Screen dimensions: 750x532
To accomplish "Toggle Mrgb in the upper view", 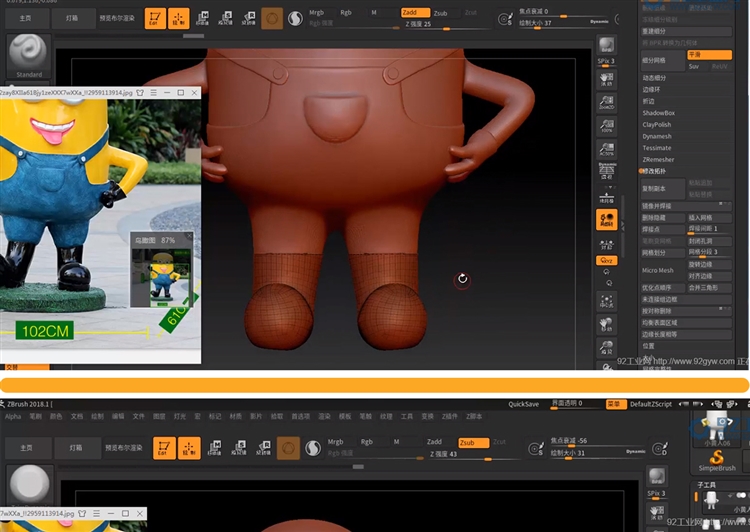I will (x=316, y=12).
